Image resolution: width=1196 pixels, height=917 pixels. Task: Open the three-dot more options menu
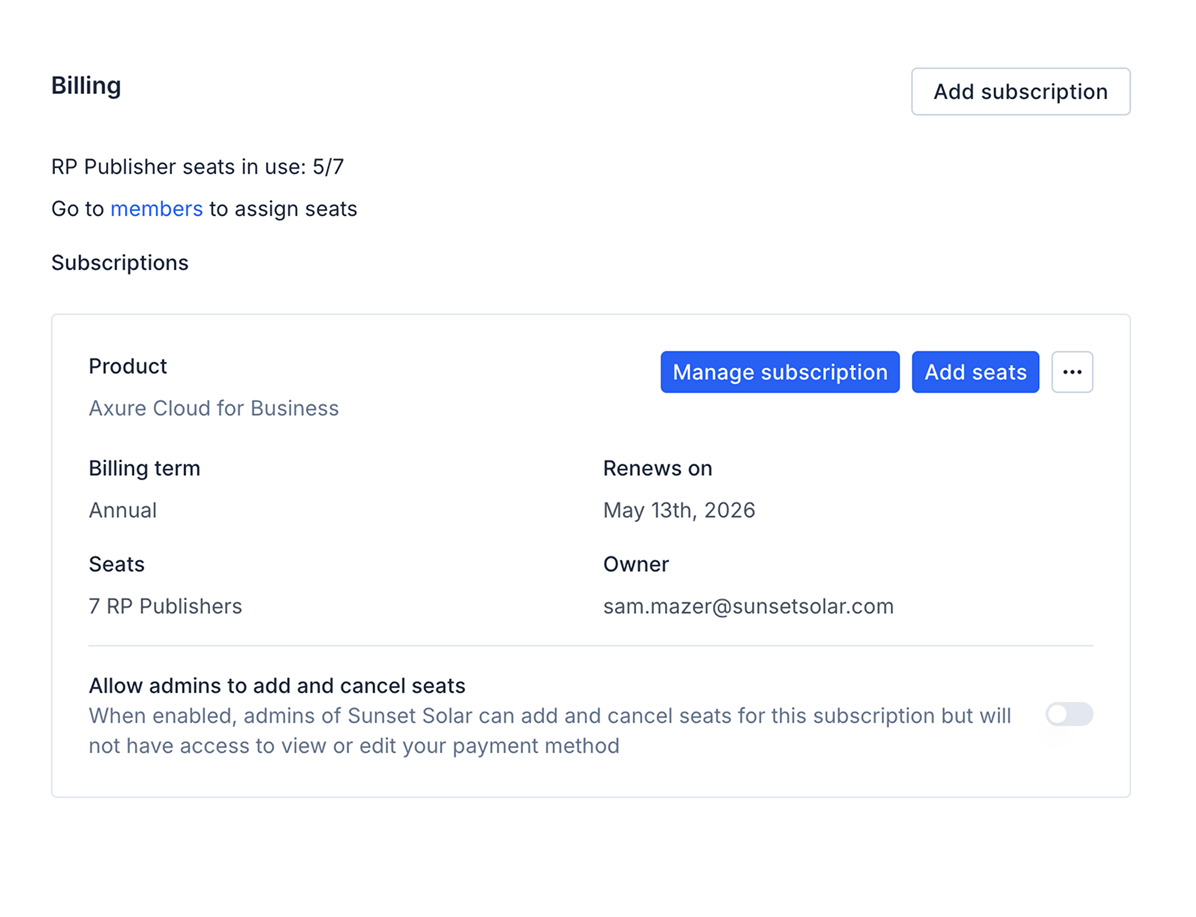[x=1072, y=372]
